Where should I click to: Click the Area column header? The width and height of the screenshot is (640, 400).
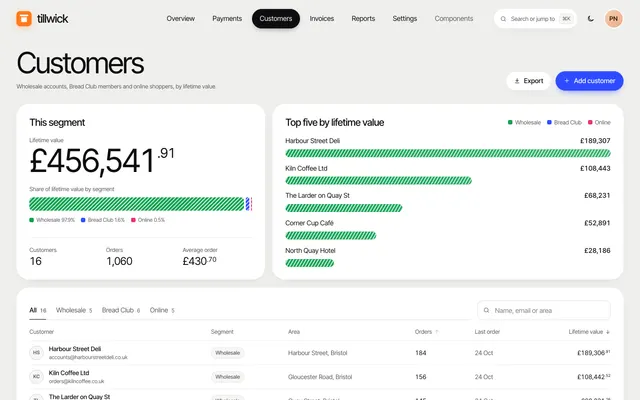(294, 332)
